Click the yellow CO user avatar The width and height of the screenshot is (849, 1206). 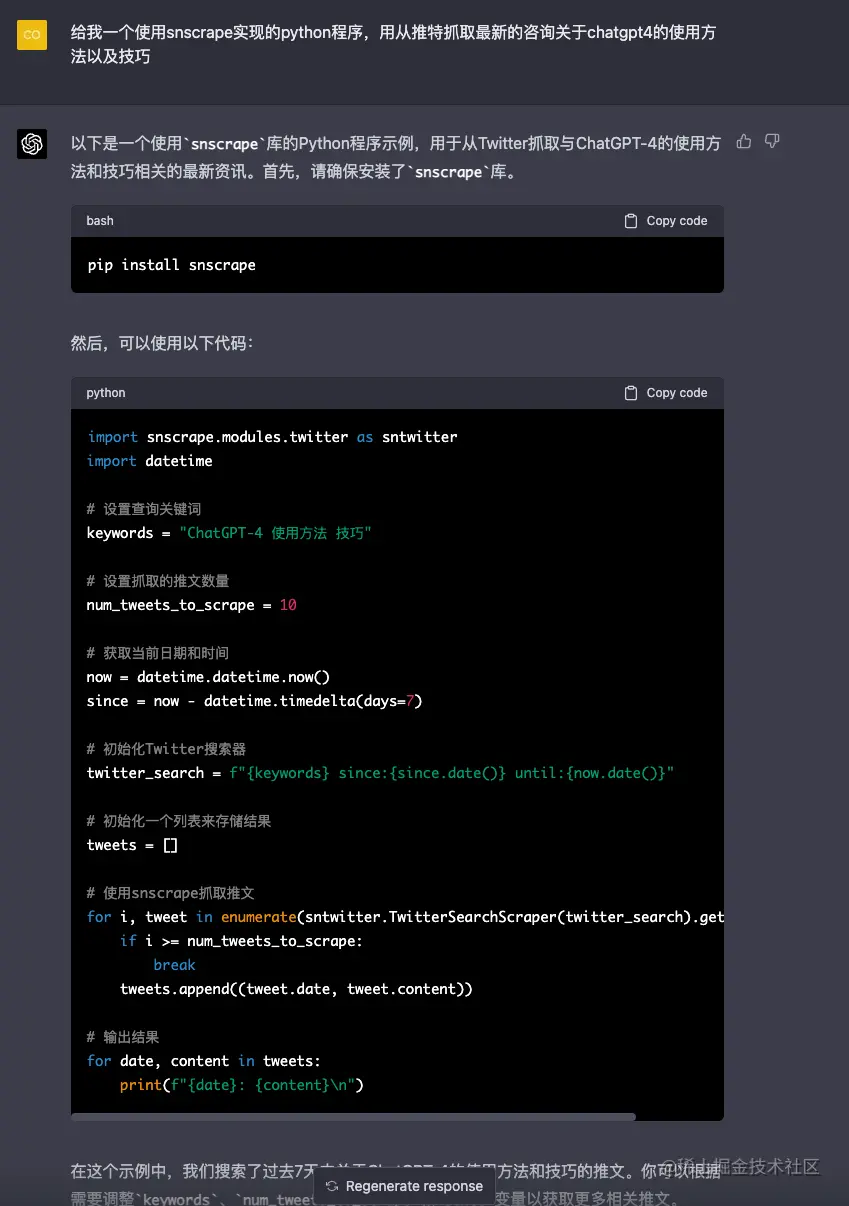pyautogui.click(x=32, y=34)
